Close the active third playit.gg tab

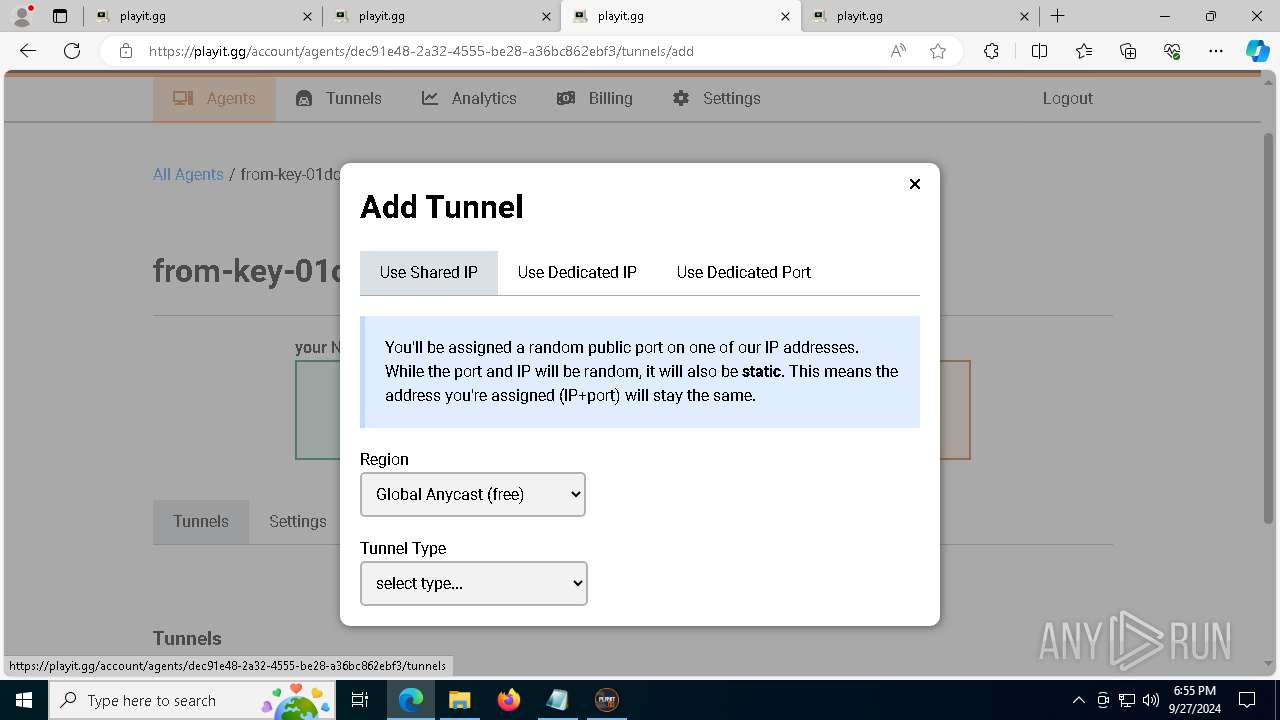coord(785,16)
